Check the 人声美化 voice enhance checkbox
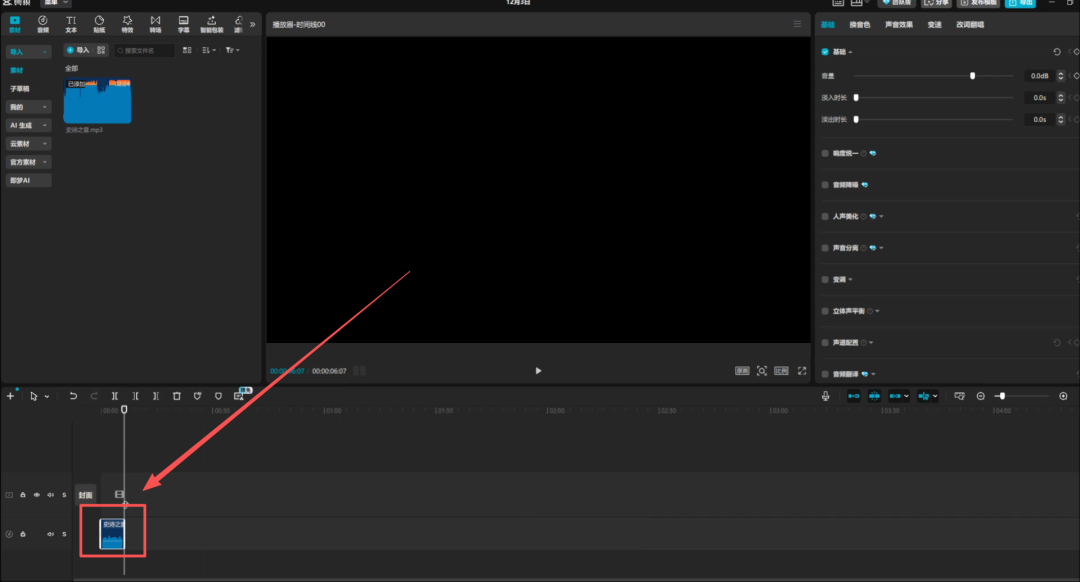This screenshot has height=582, width=1080. tap(825, 216)
